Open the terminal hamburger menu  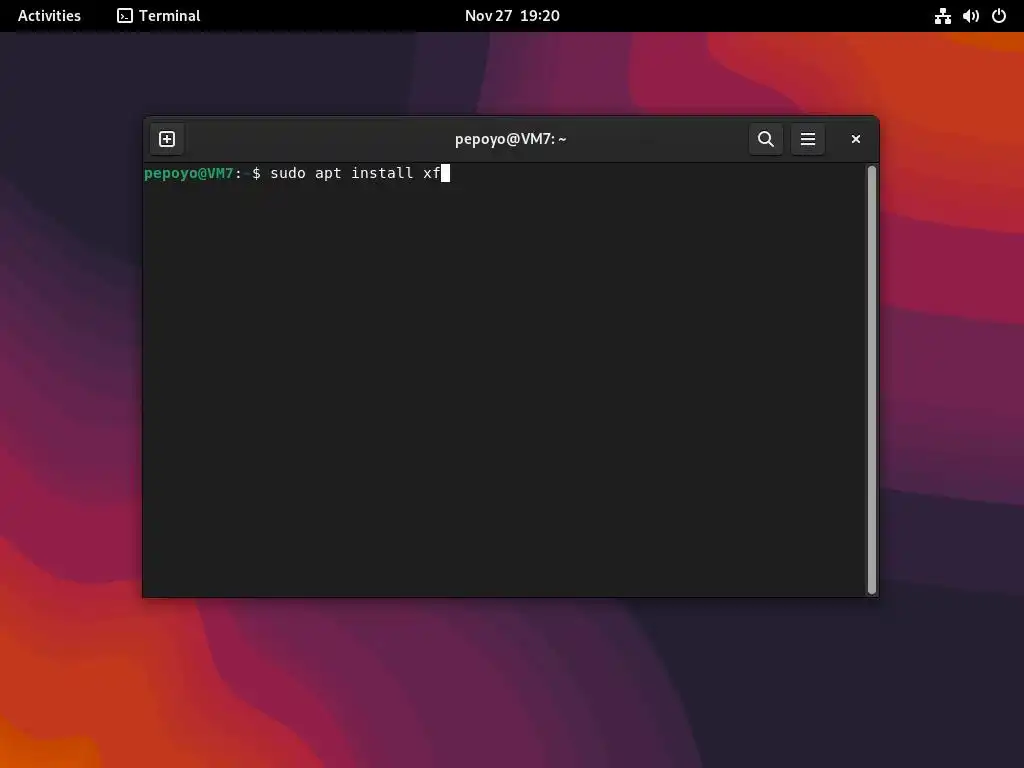(807, 139)
